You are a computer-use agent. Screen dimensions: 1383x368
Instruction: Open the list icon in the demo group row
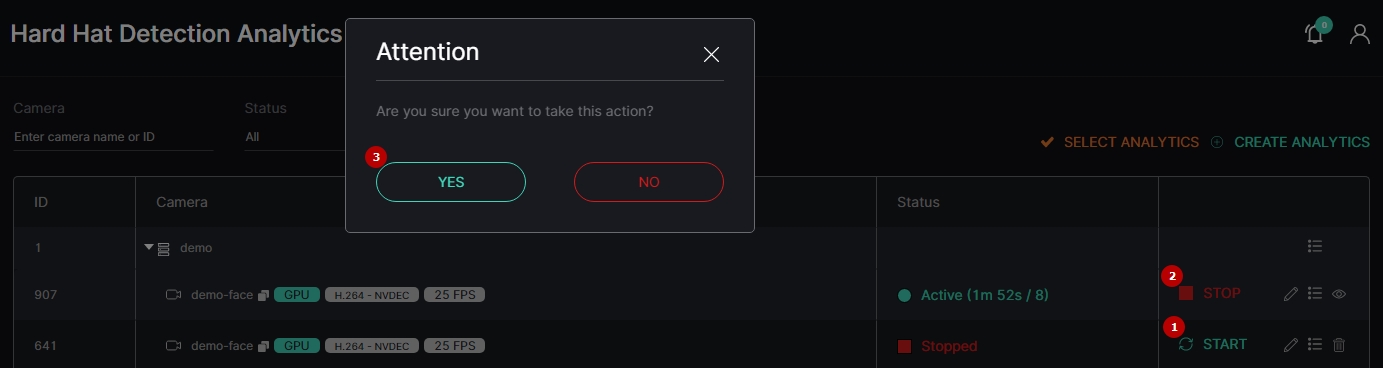click(1315, 246)
